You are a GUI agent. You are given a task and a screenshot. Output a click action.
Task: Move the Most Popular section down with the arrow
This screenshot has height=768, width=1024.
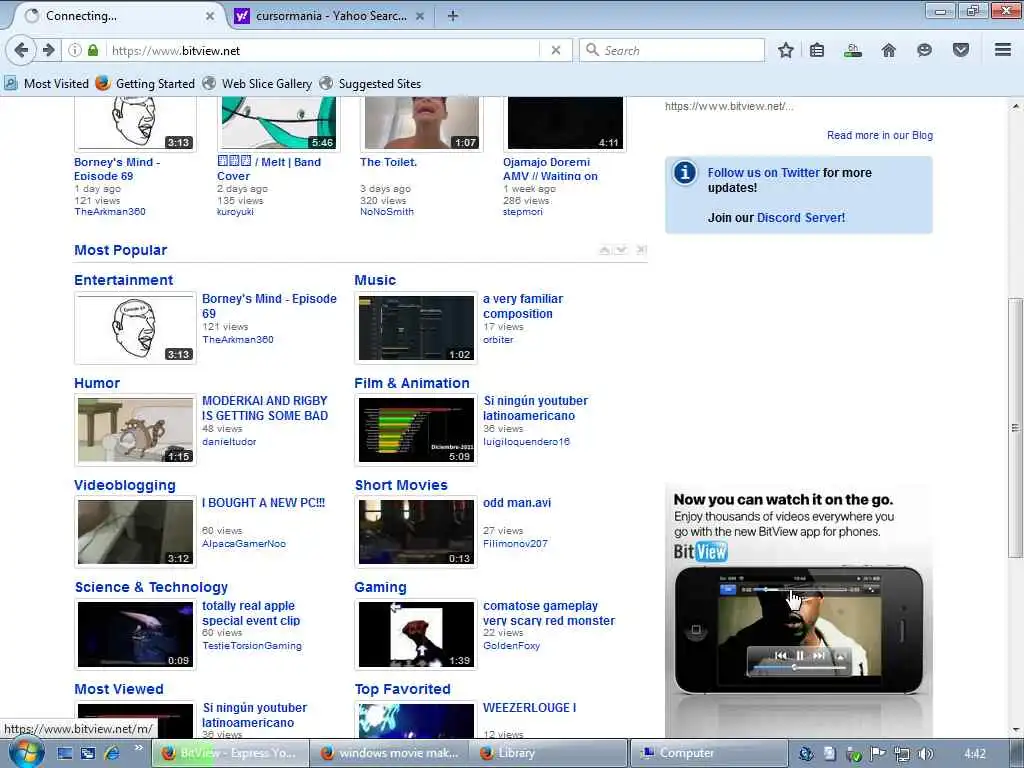click(x=622, y=250)
